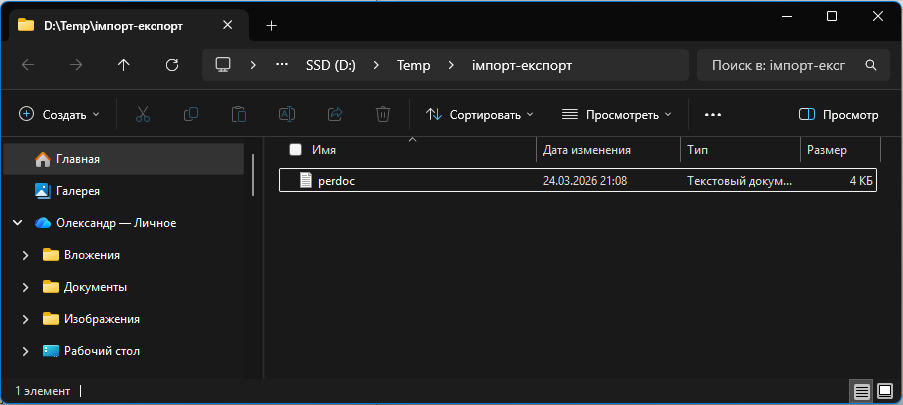Open the three-dots more options menu

[x=713, y=115]
